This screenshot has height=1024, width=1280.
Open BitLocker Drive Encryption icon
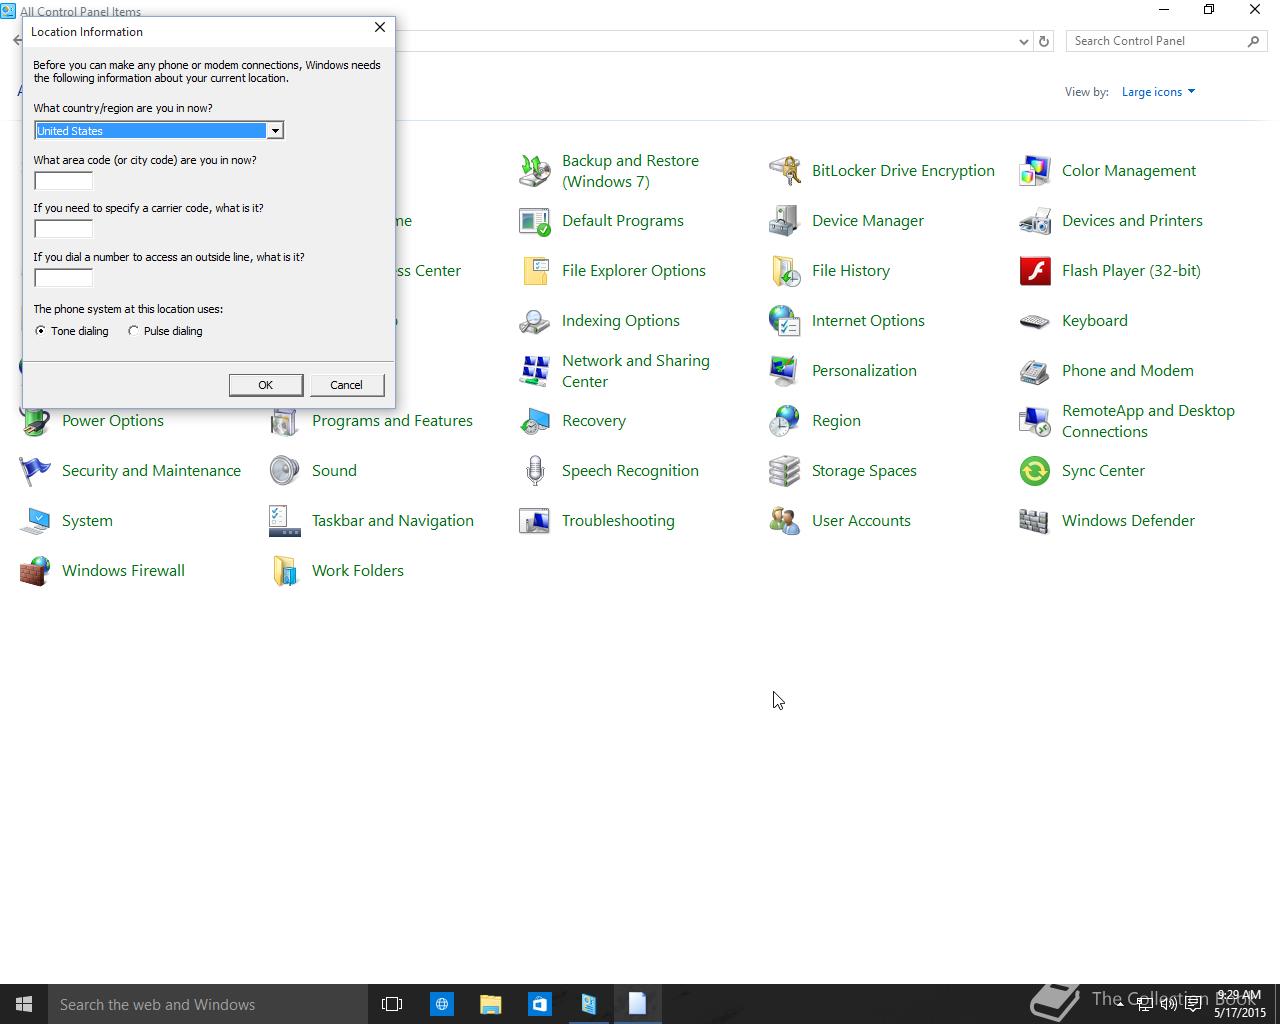click(785, 171)
